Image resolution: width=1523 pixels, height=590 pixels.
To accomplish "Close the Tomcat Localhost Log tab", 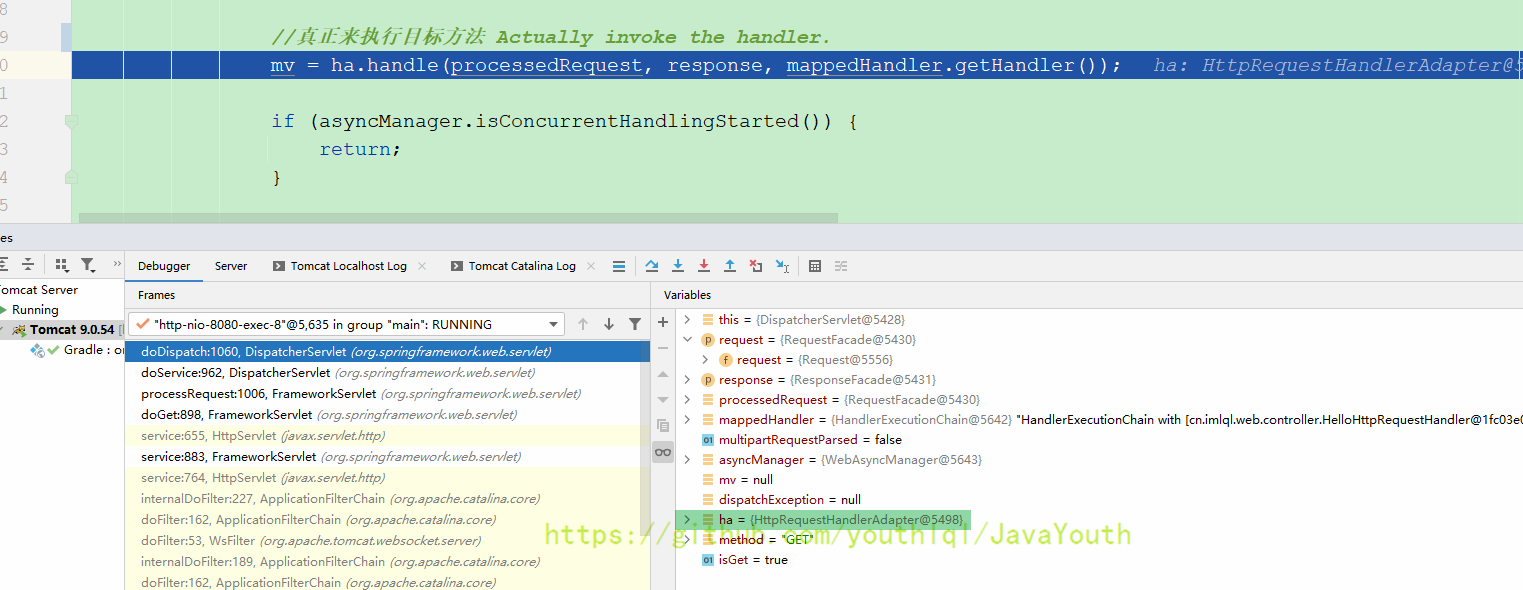I will [x=422, y=266].
